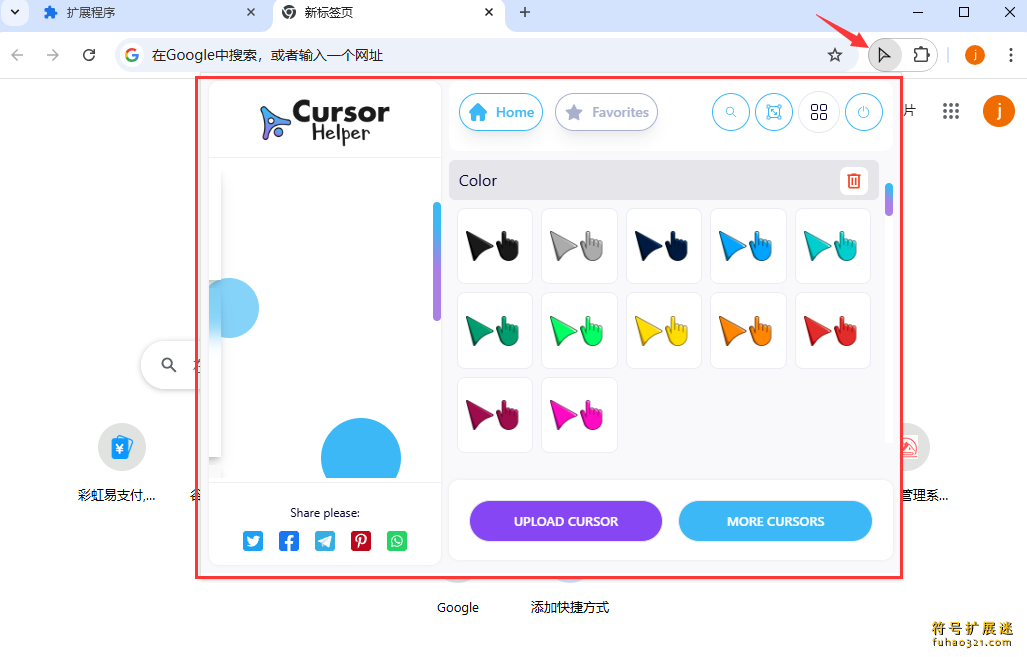Click the MORE CURSORS button
Viewport: 1027px width, 657px height.
tap(775, 521)
